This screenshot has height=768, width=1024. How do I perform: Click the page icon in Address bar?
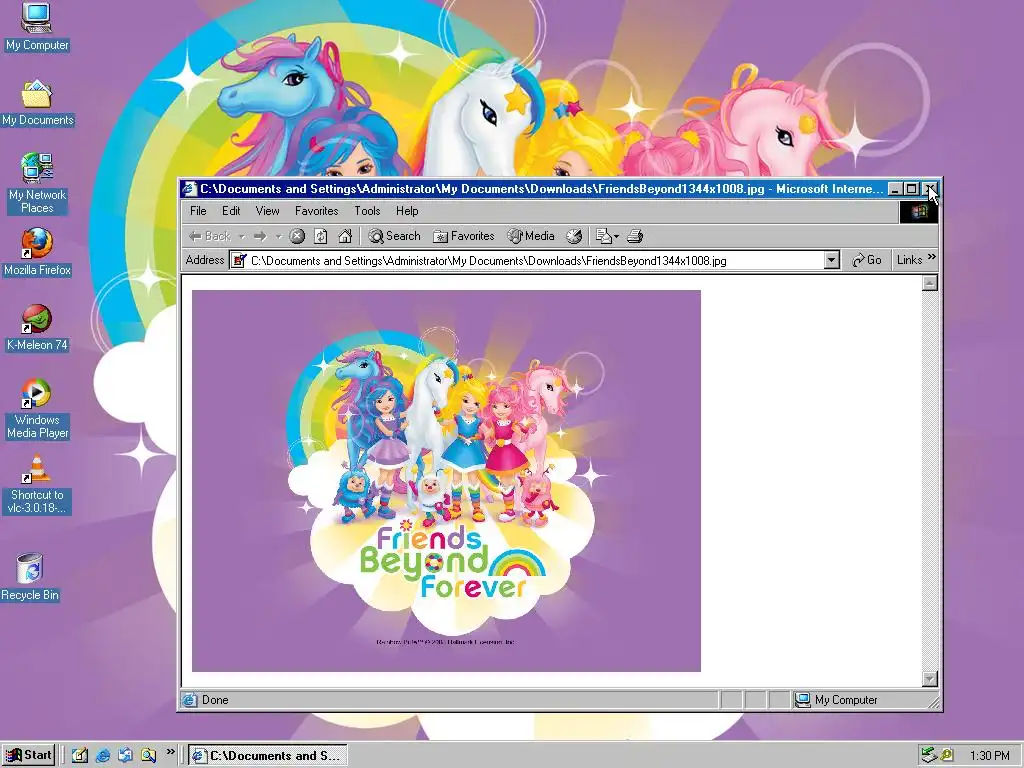coord(239,261)
